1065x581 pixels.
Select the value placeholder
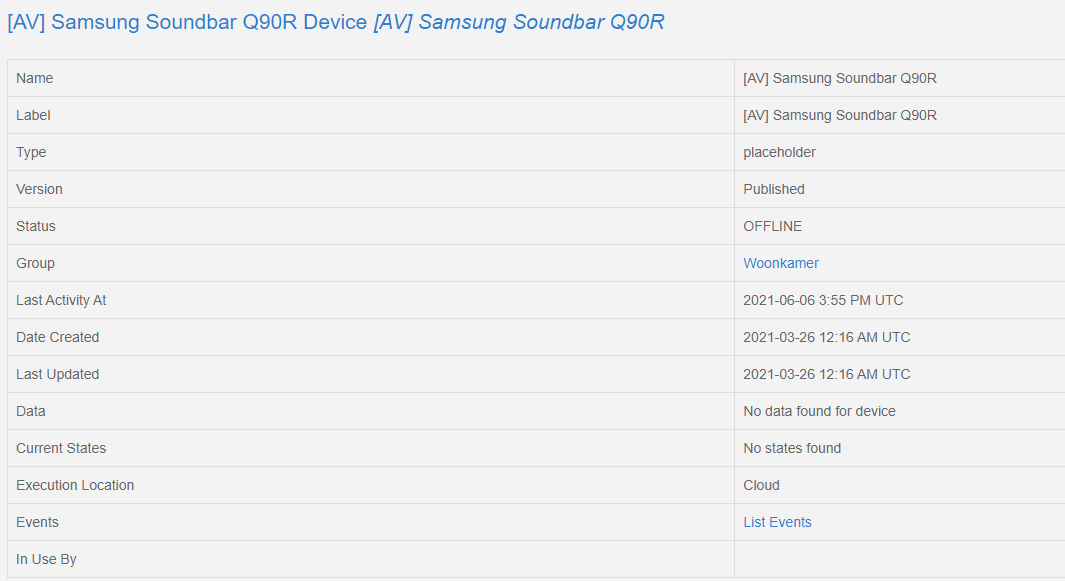click(x=779, y=152)
